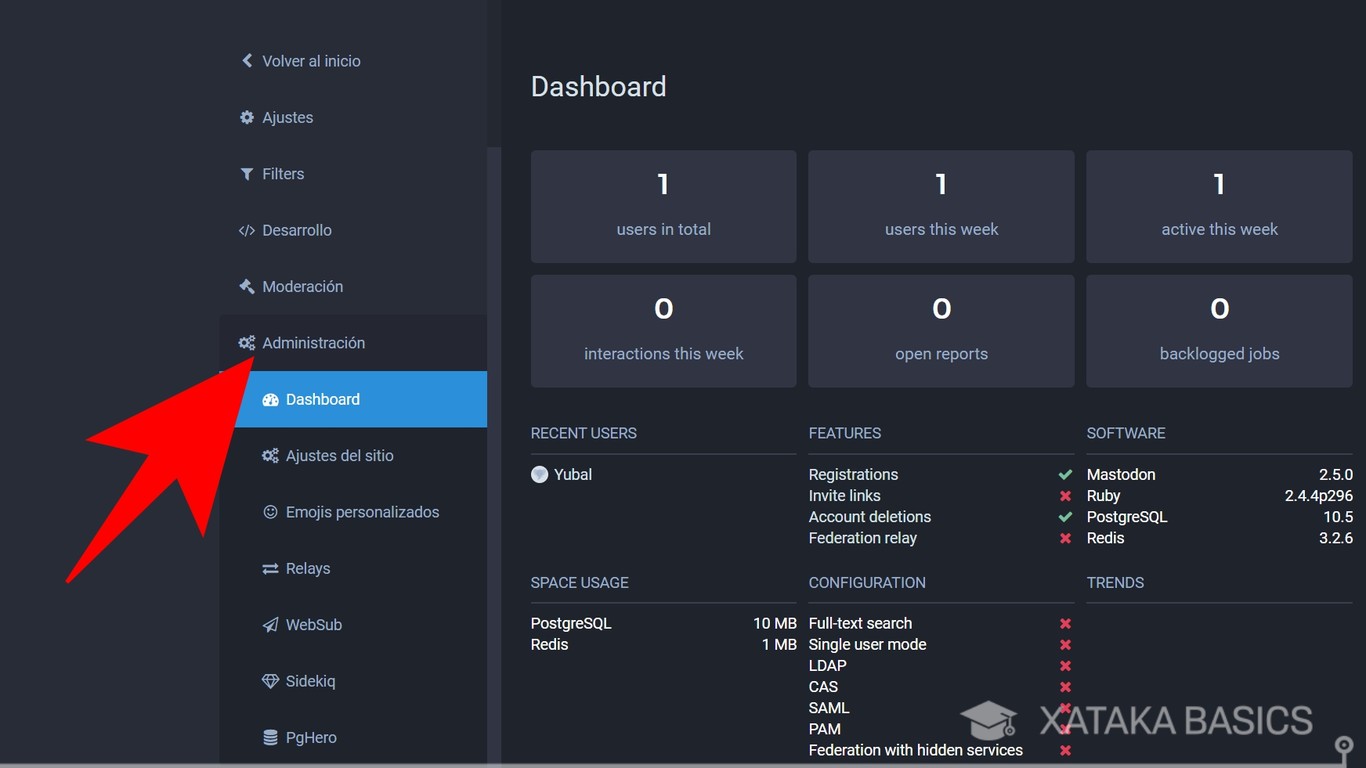Image resolution: width=1366 pixels, height=768 pixels.
Task: Open the Dashboard menu item
Action: 323,399
